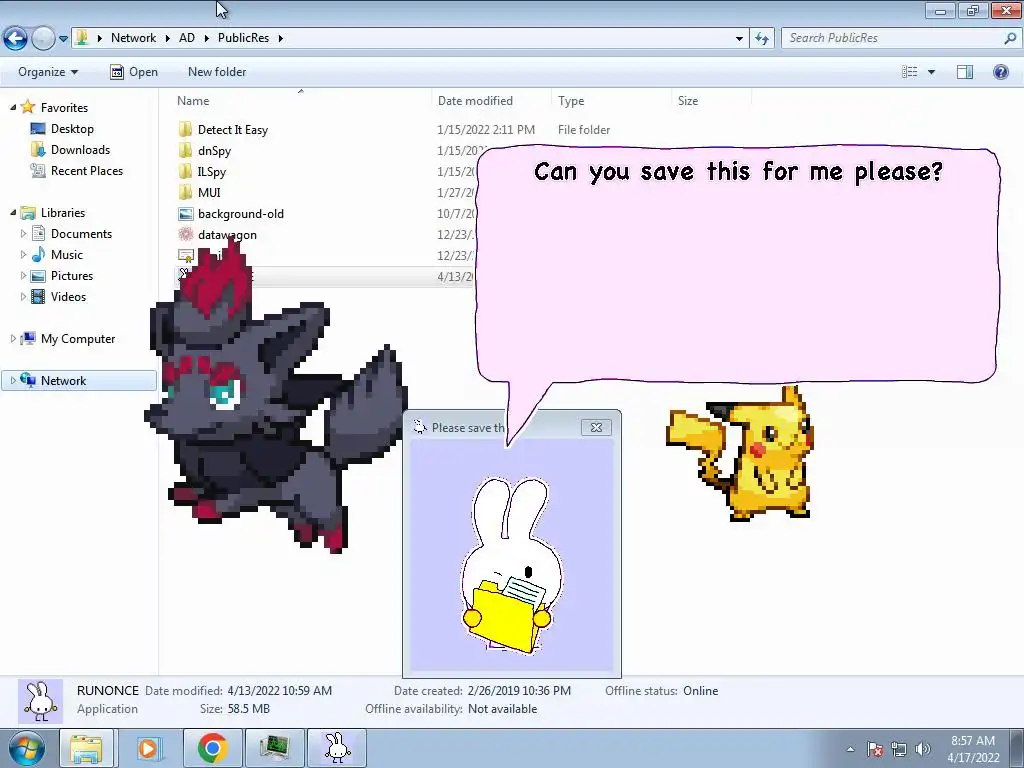The width and height of the screenshot is (1024, 768).
Task: Open the Windows Start menu
Action: (x=27, y=748)
